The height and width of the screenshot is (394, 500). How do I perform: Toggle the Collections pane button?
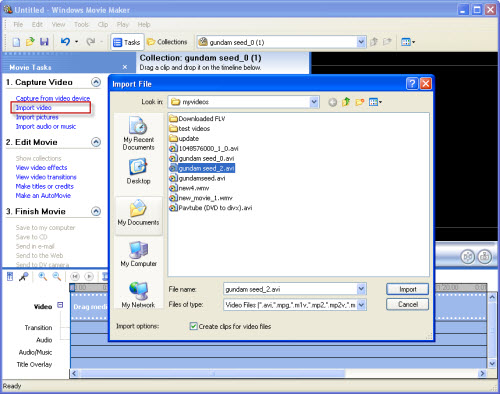point(167,42)
